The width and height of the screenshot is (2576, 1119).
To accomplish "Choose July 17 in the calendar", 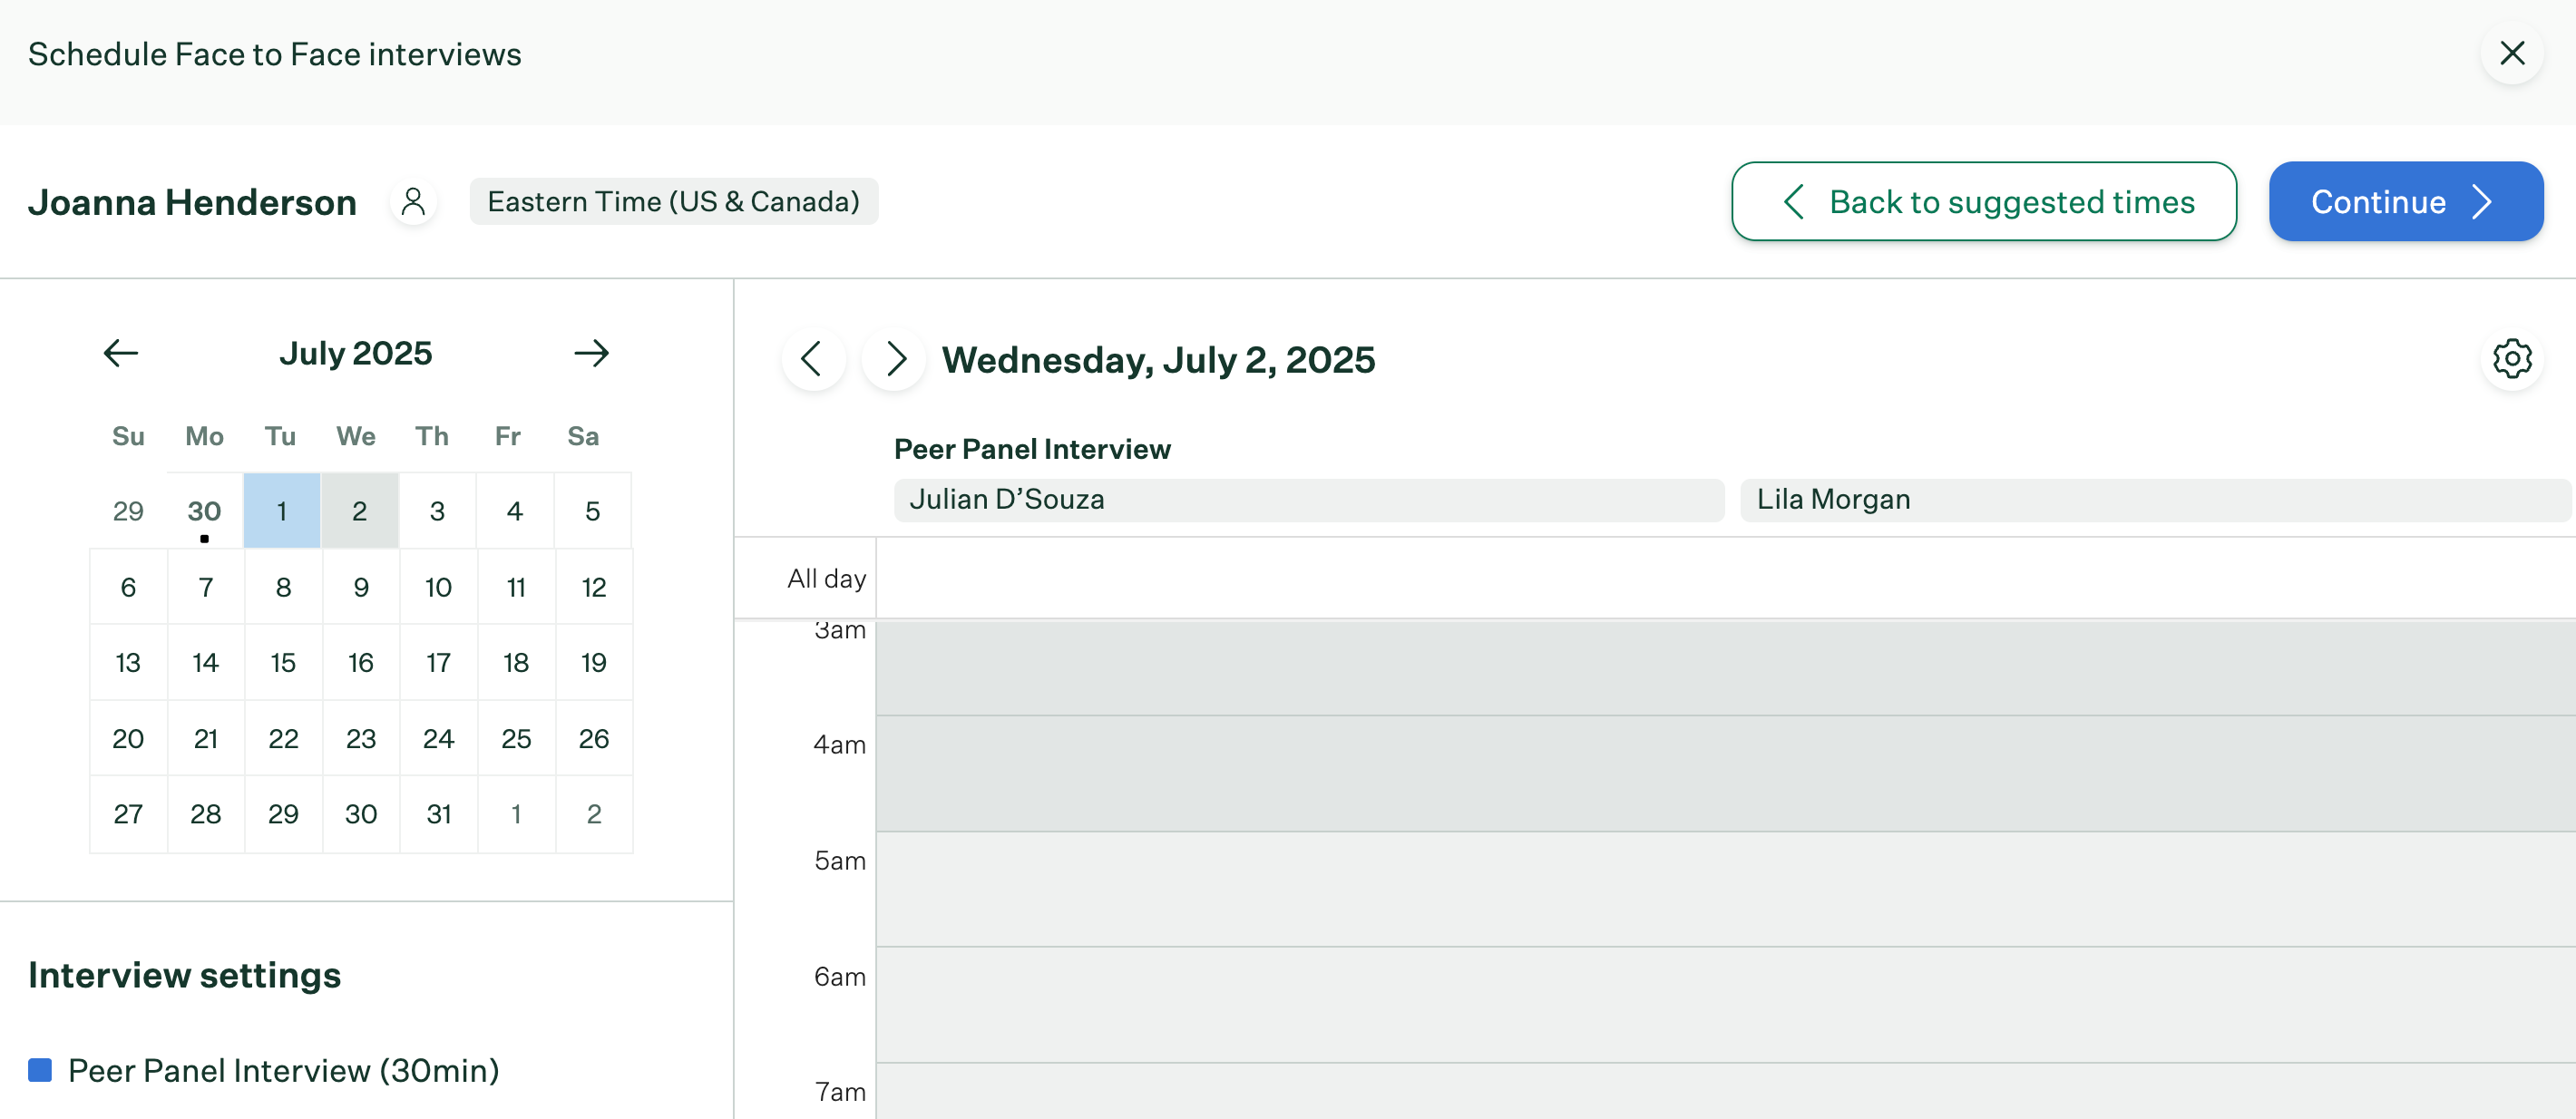I will (438, 663).
